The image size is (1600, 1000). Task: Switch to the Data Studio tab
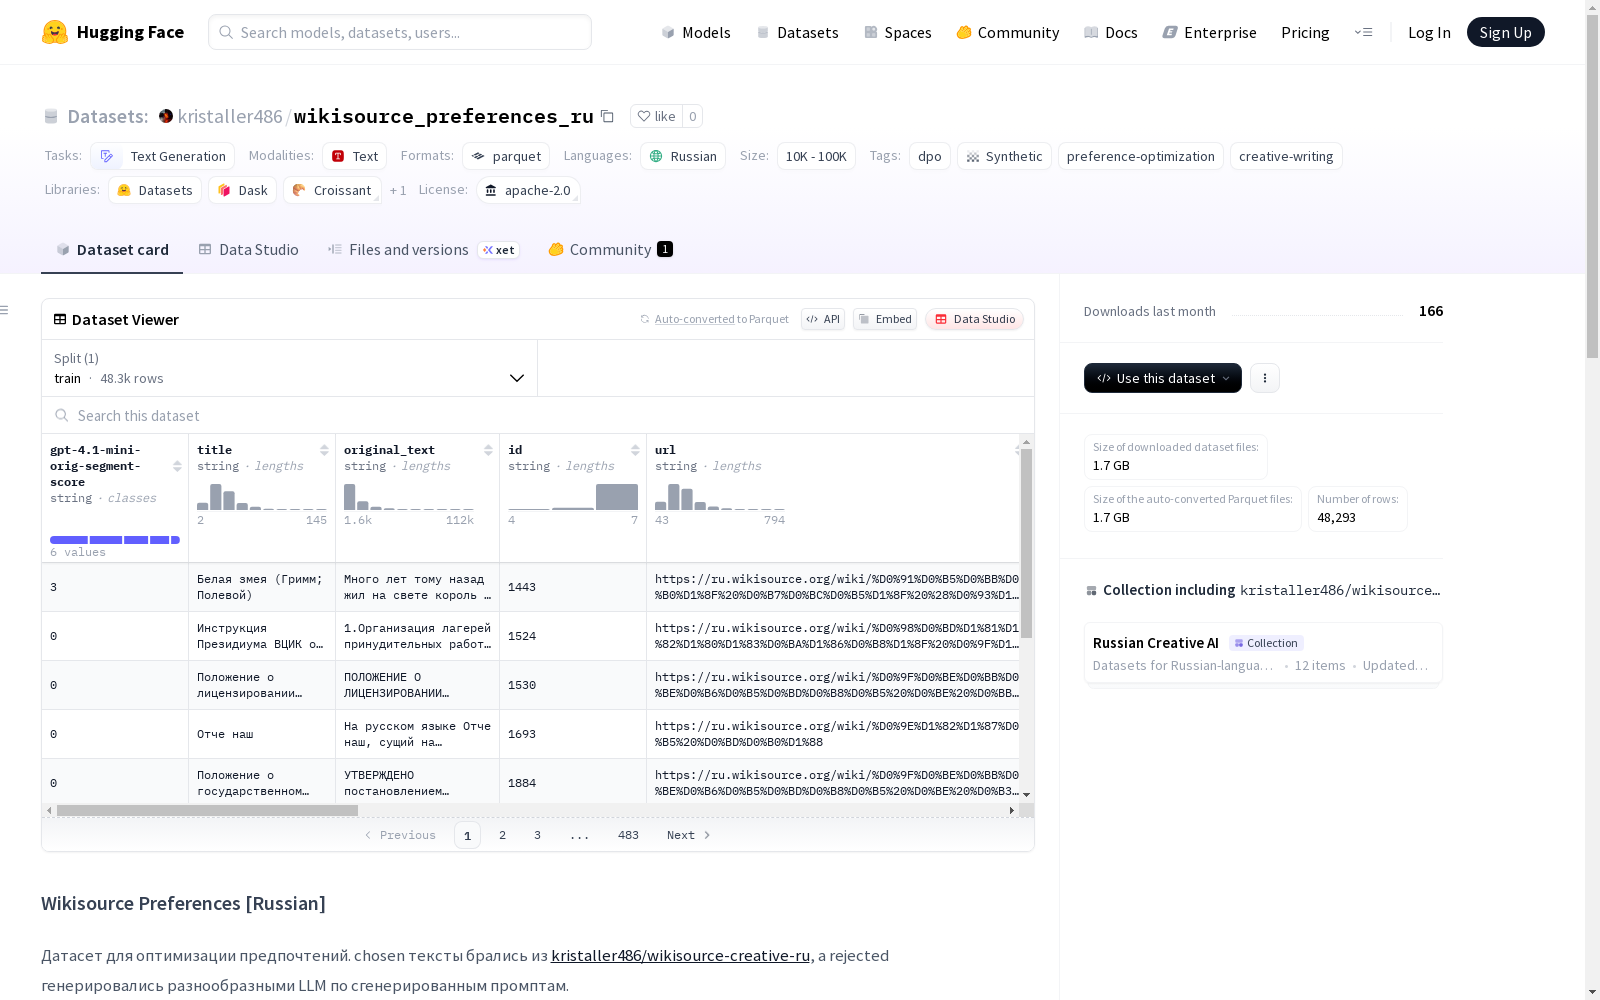248,250
